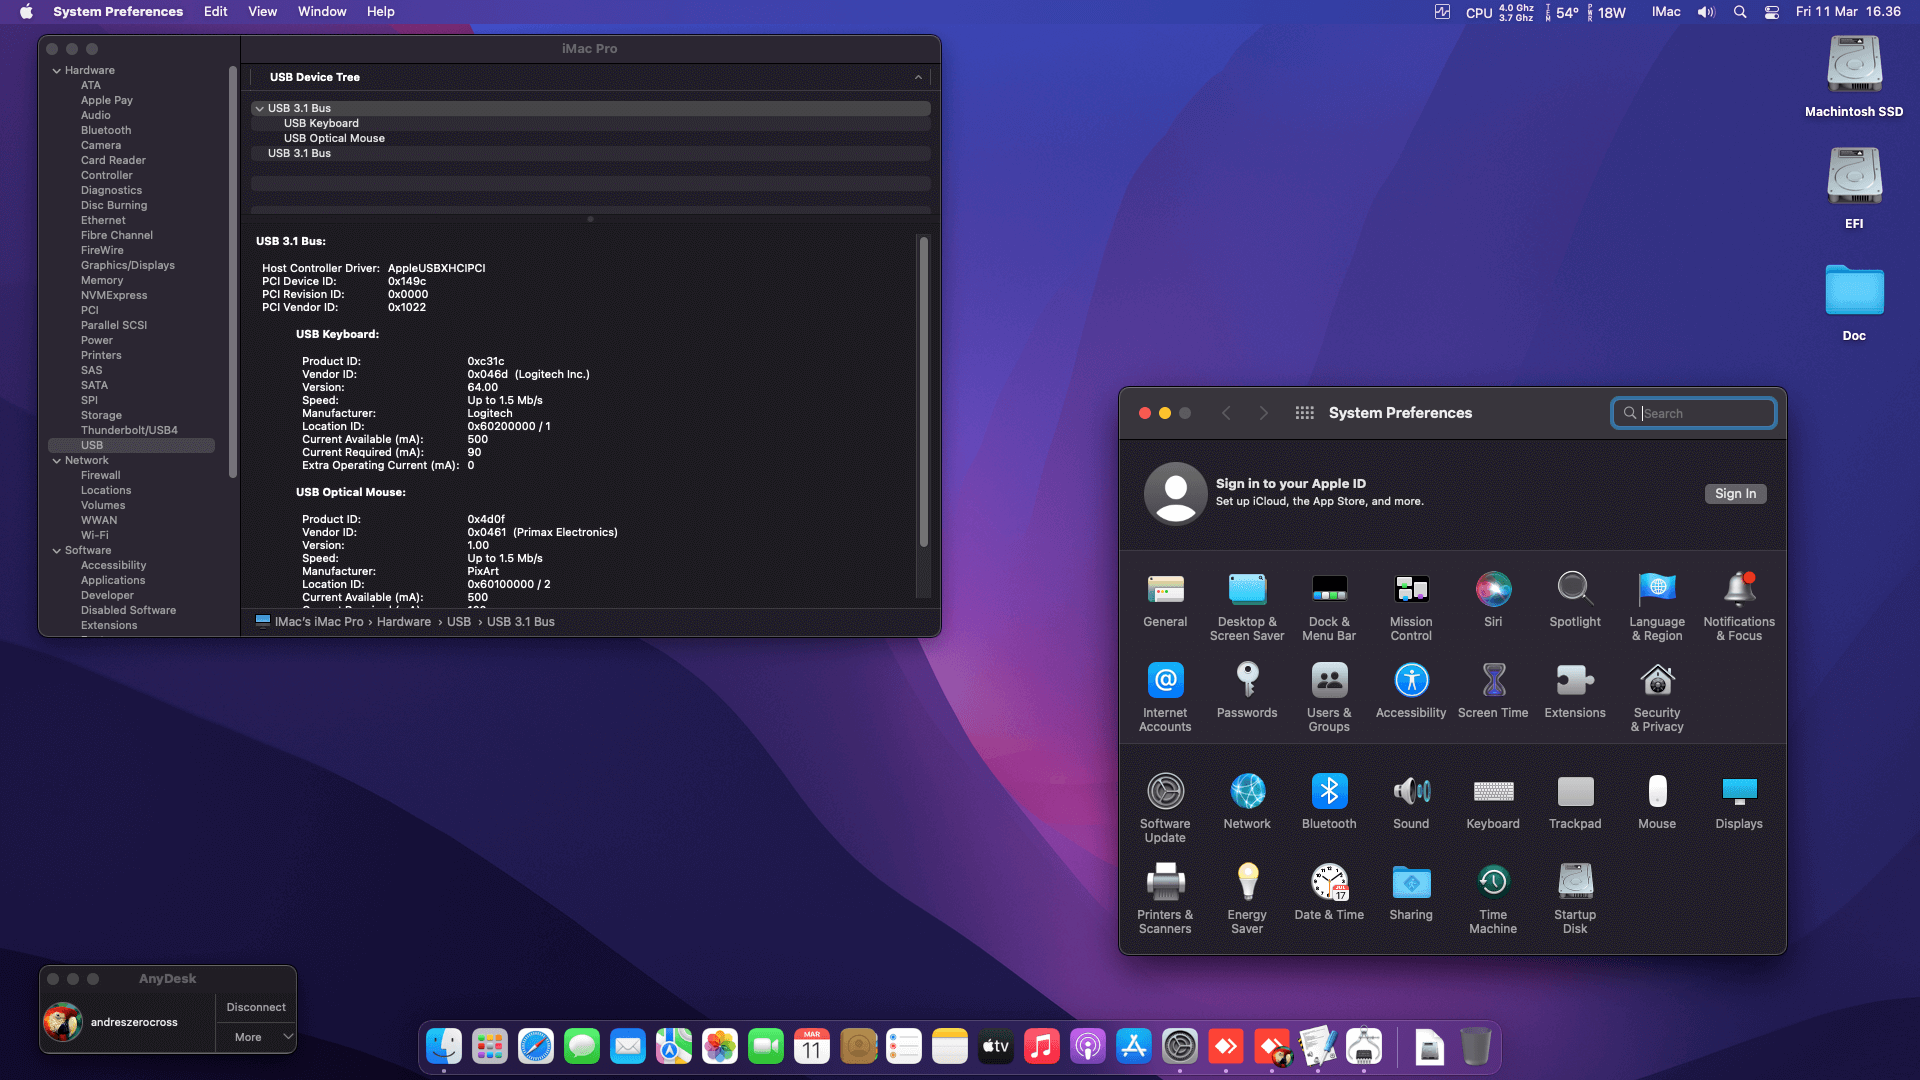Open Notifications & Focus pane
This screenshot has height=1080, width=1920.
(x=1739, y=607)
